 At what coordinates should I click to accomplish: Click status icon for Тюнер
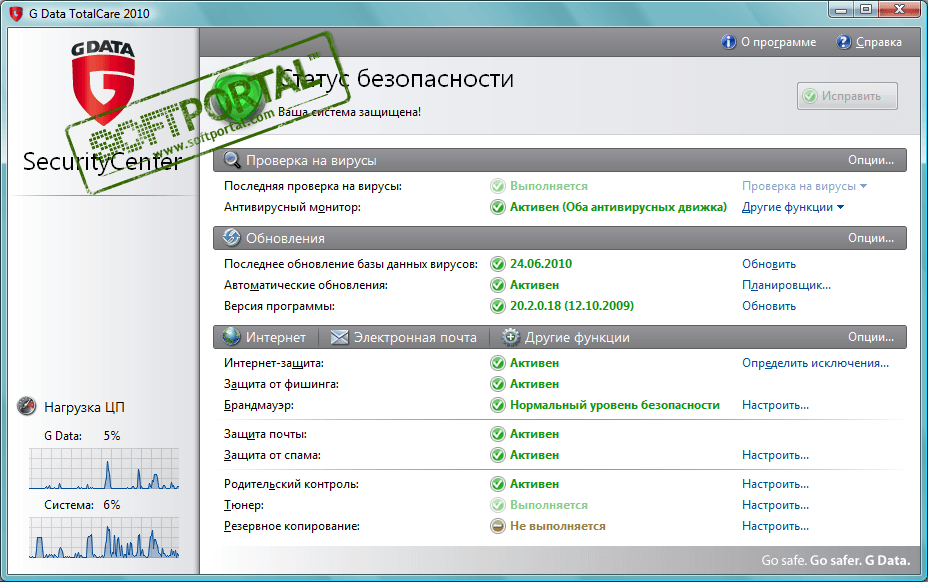pos(498,505)
